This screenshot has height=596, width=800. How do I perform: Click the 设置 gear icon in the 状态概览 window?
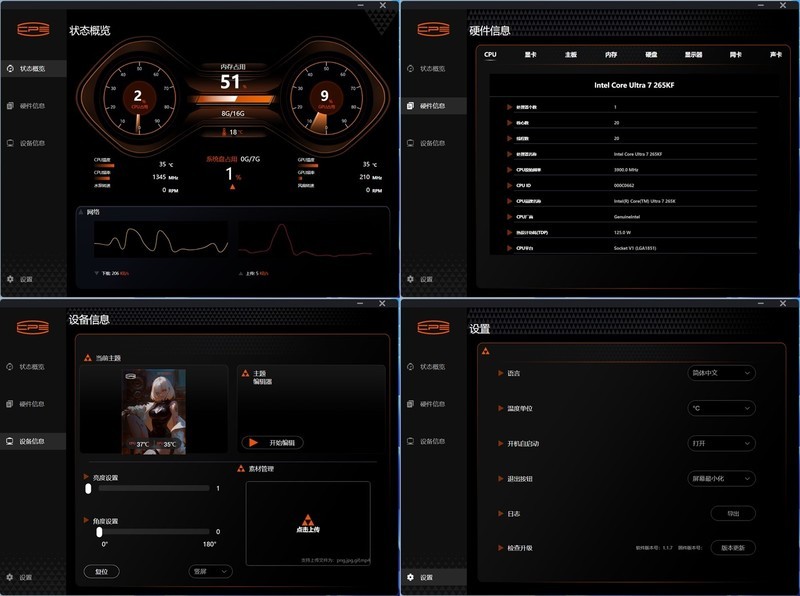point(10,279)
